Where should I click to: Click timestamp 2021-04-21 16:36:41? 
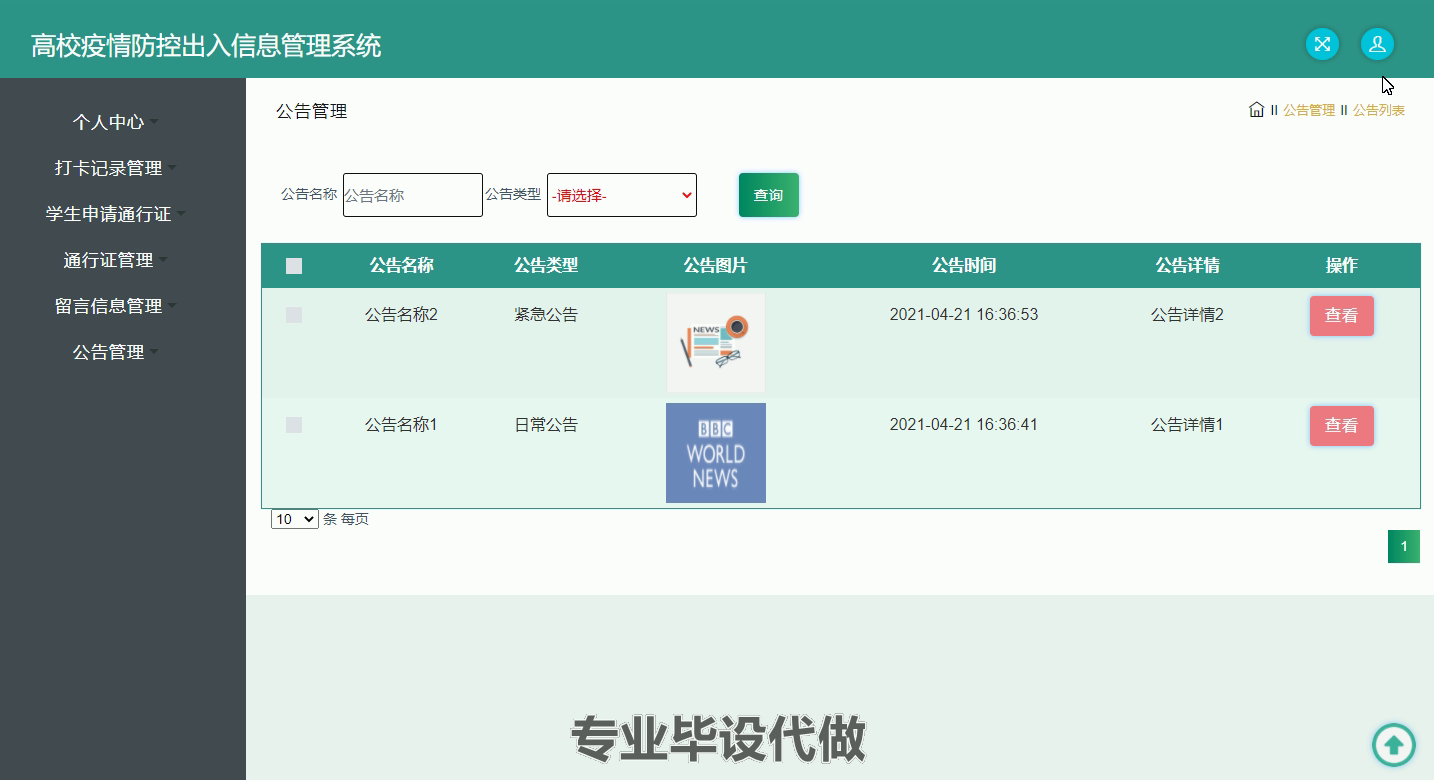(x=964, y=425)
